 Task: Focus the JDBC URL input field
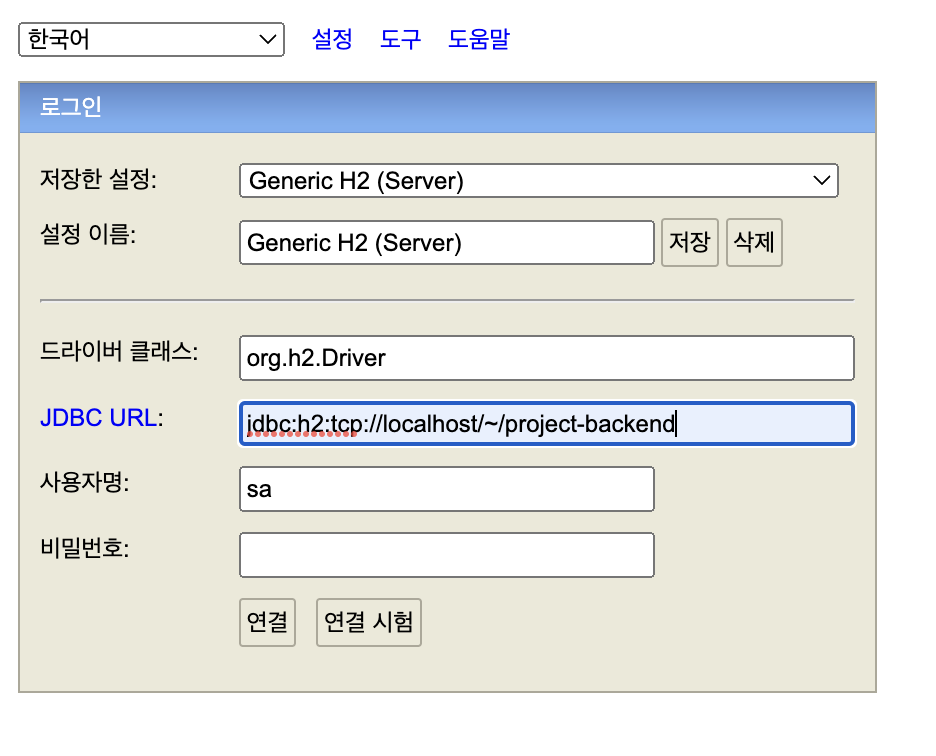point(547,423)
